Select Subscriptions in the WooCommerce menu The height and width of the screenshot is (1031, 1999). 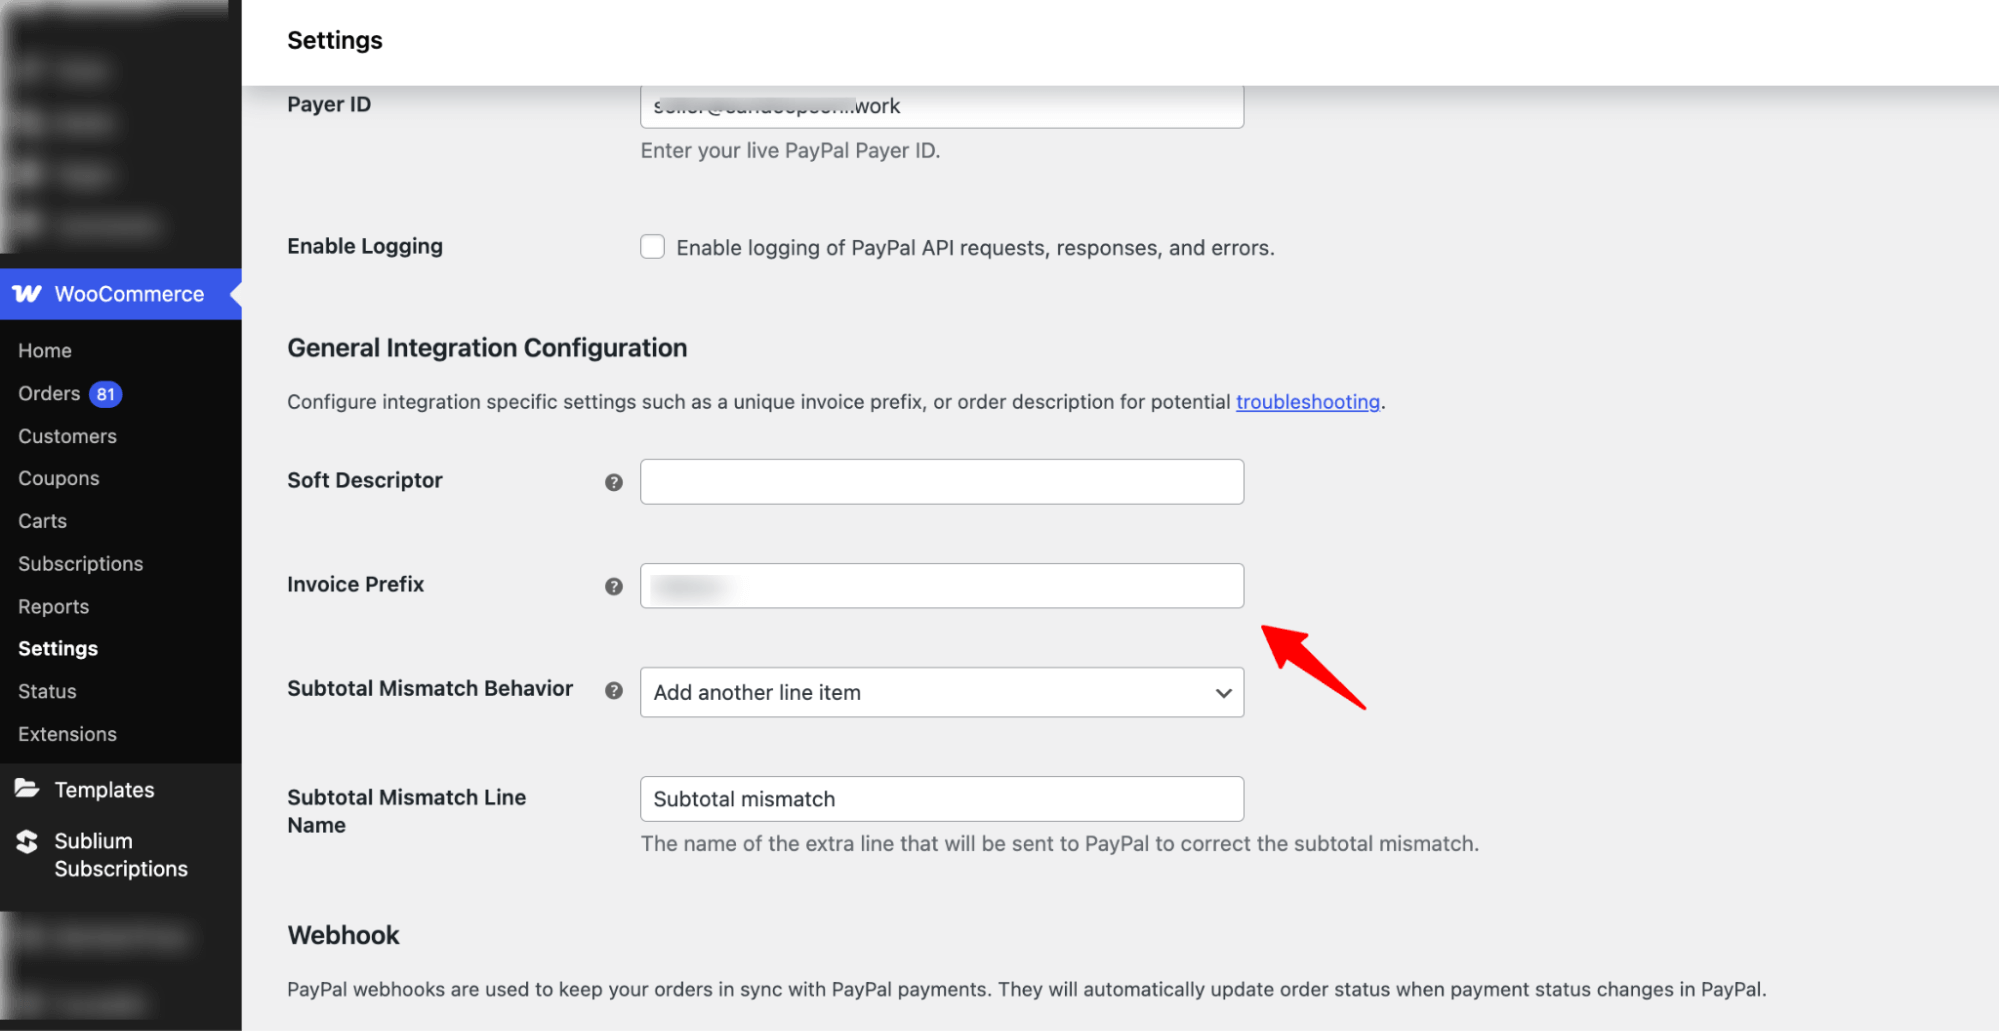pos(80,564)
